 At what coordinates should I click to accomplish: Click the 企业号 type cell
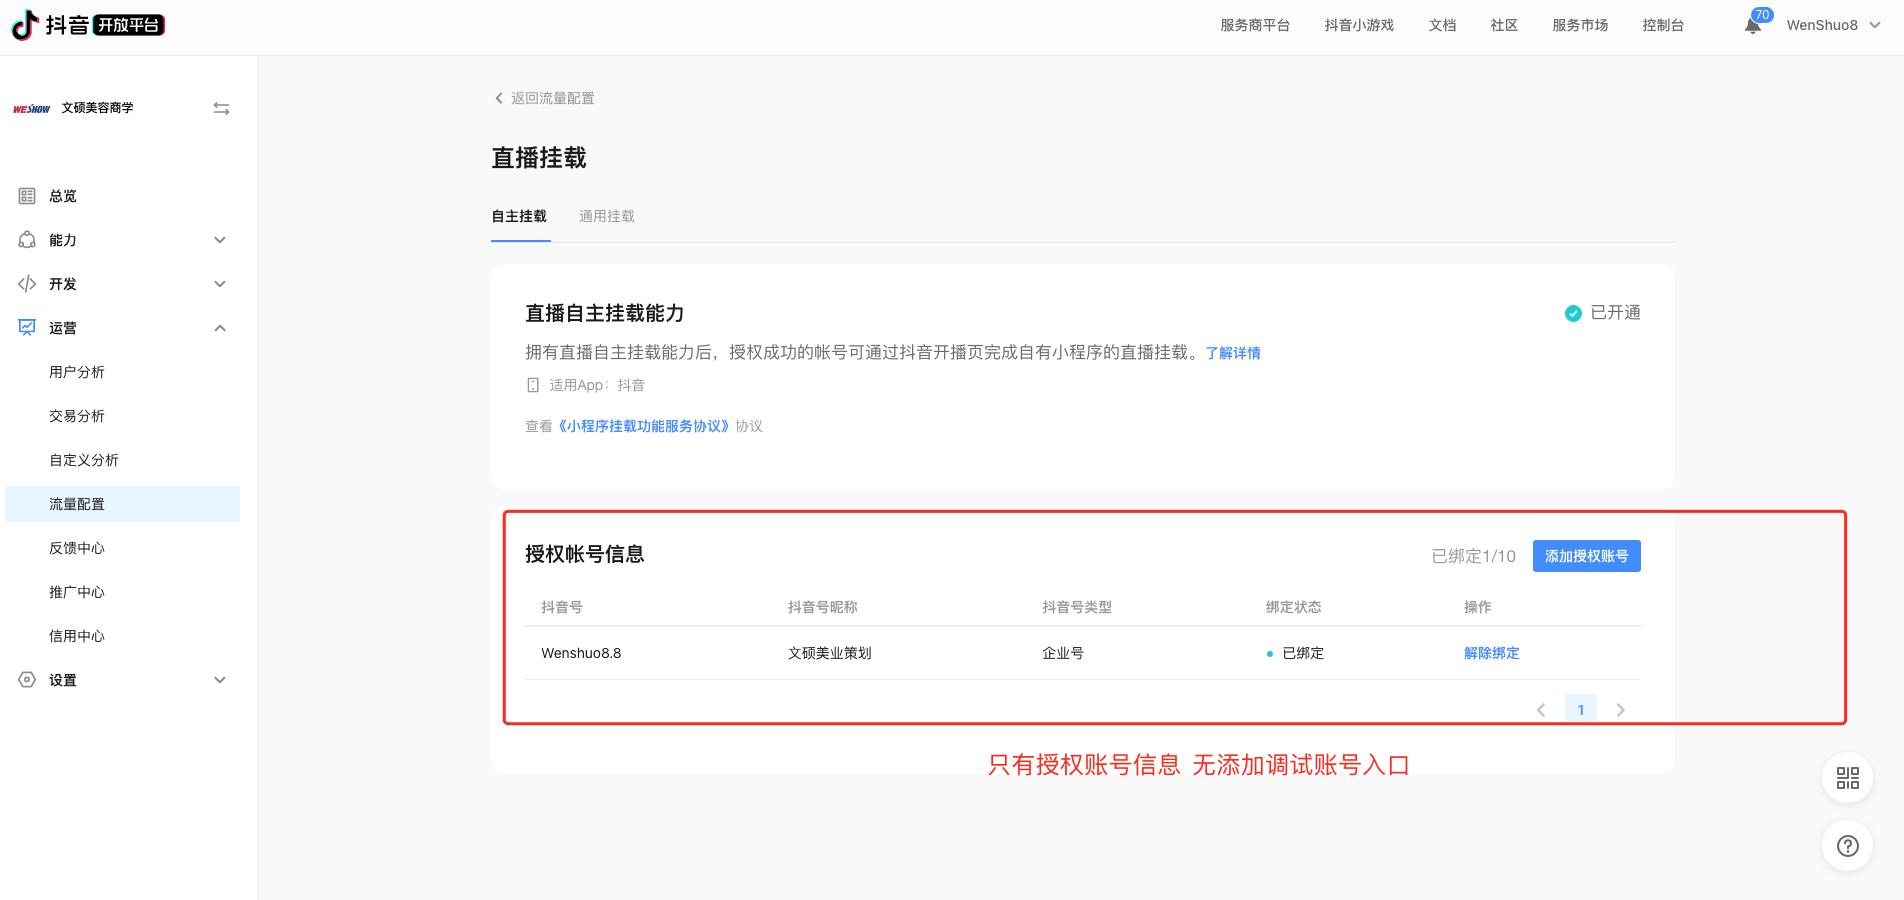pos(1062,653)
